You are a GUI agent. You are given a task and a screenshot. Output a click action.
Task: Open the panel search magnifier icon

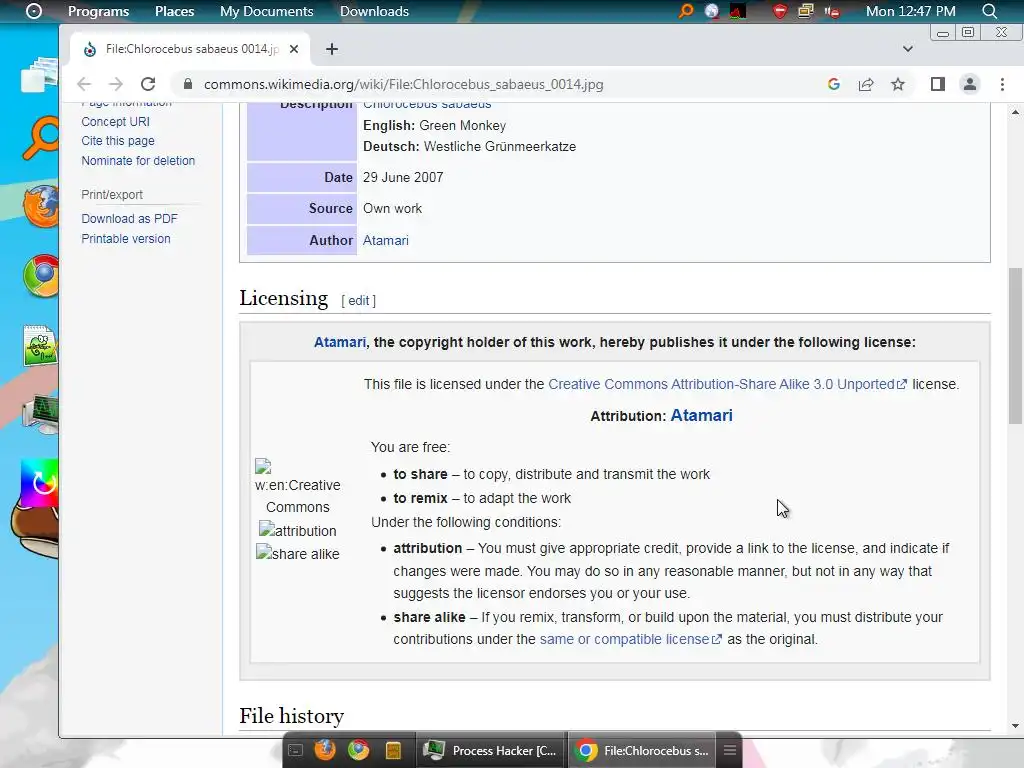[x=990, y=11]
